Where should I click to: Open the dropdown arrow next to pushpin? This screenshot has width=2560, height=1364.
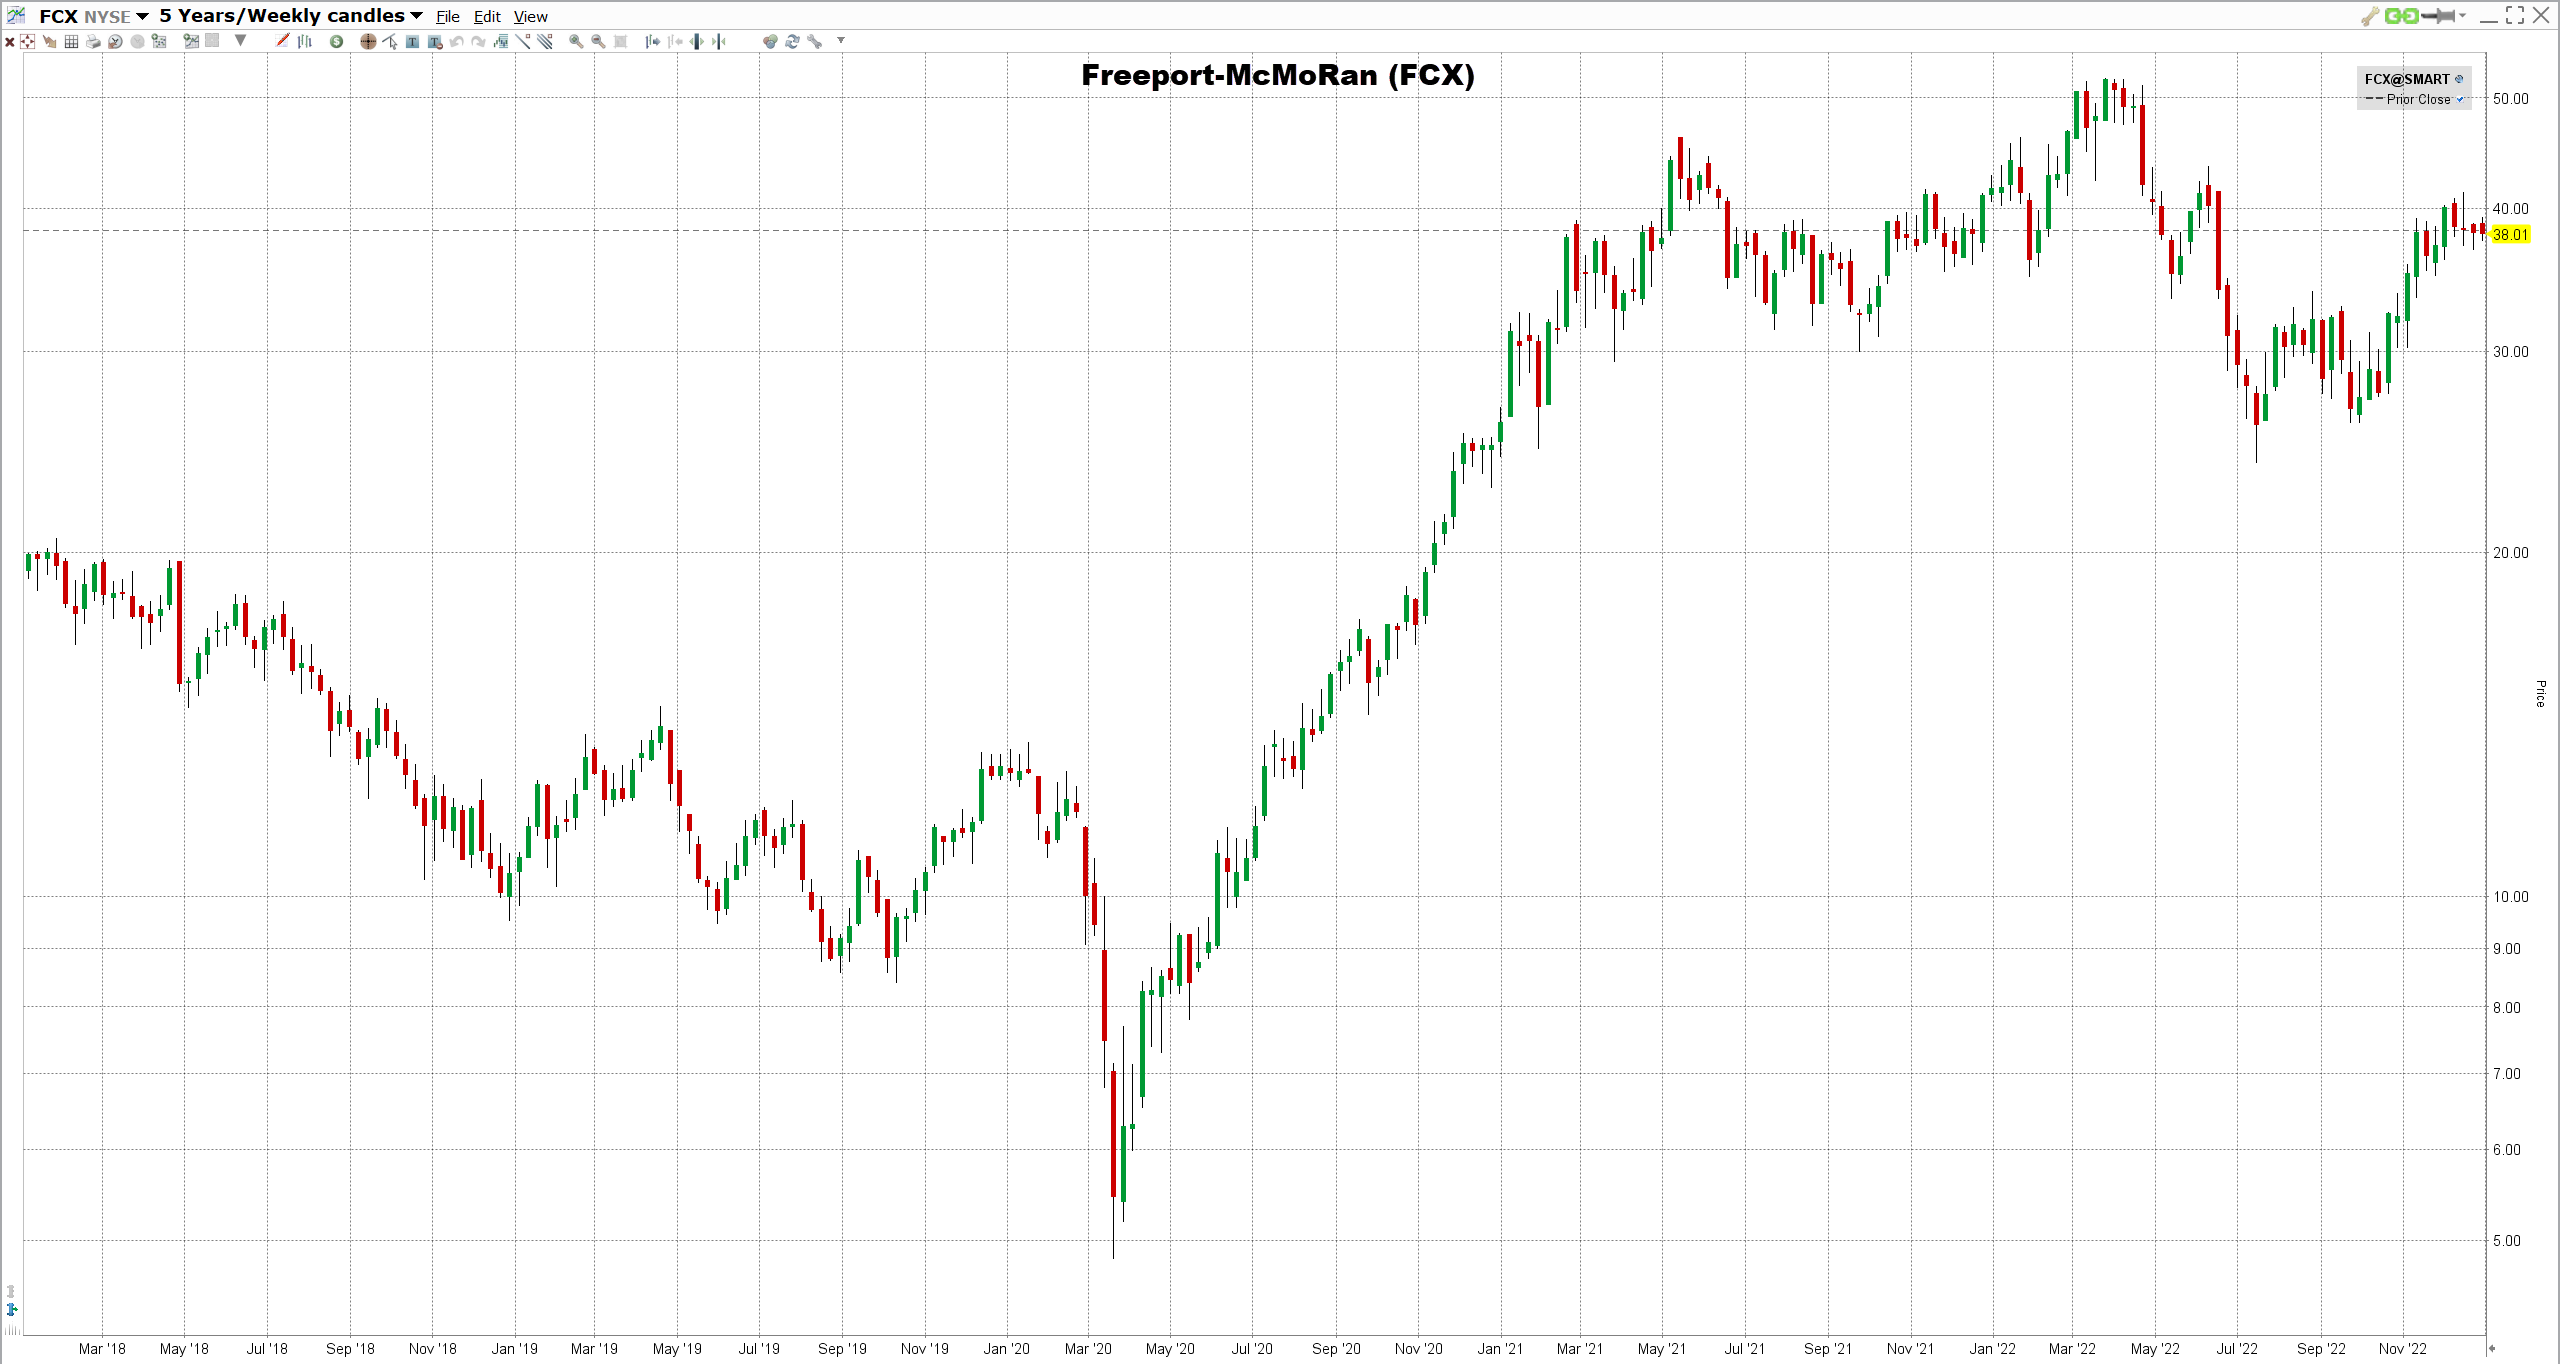[x=2462, y=16]
